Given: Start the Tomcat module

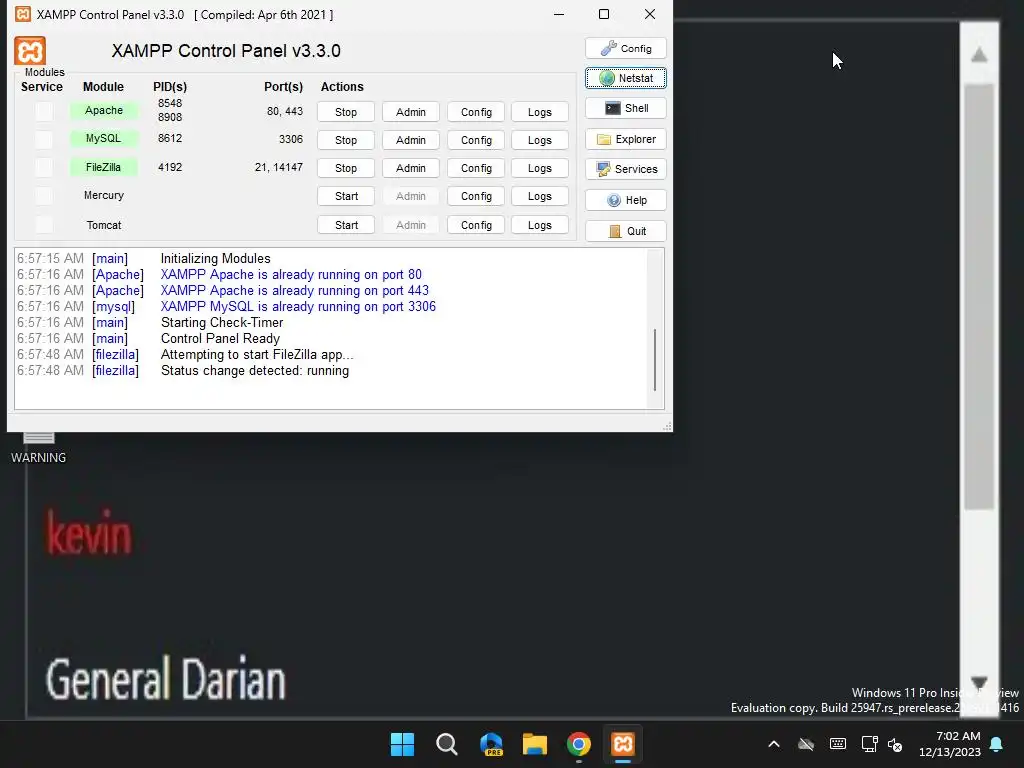Looking at the screenshot, I should point(346,225).
